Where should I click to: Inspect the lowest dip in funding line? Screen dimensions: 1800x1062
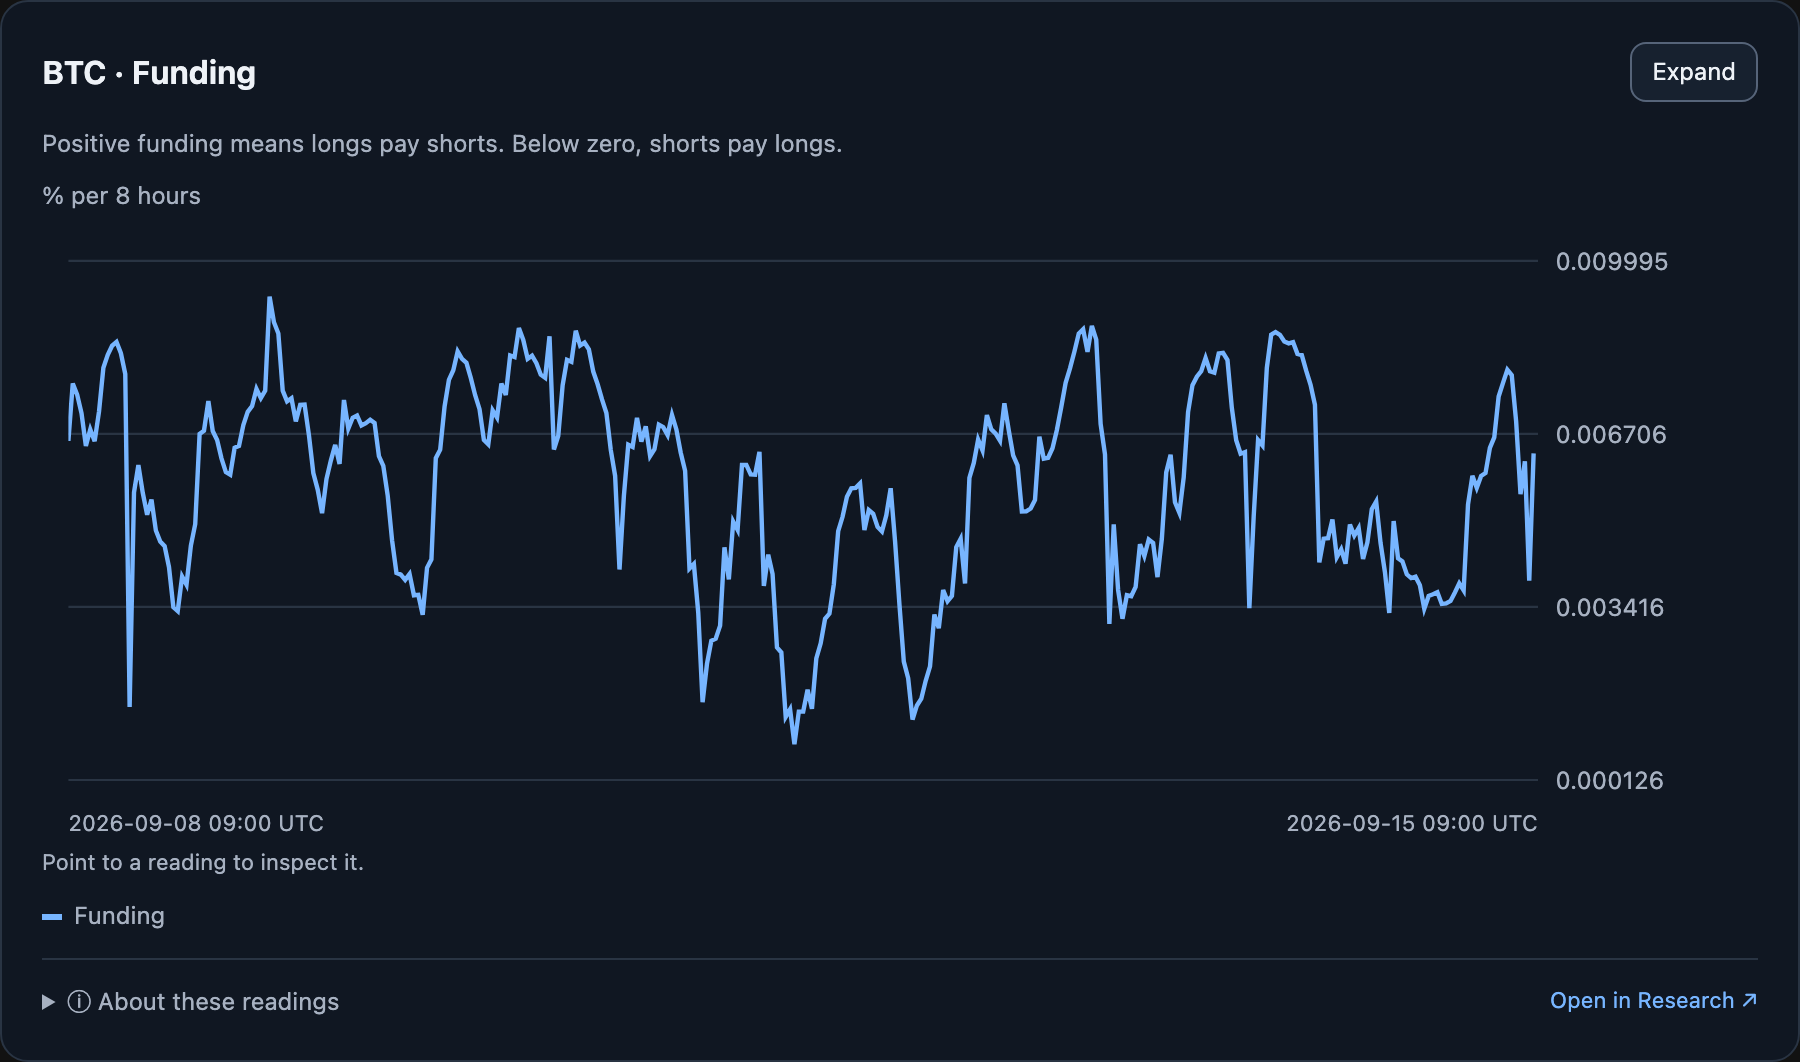(794, 742)
